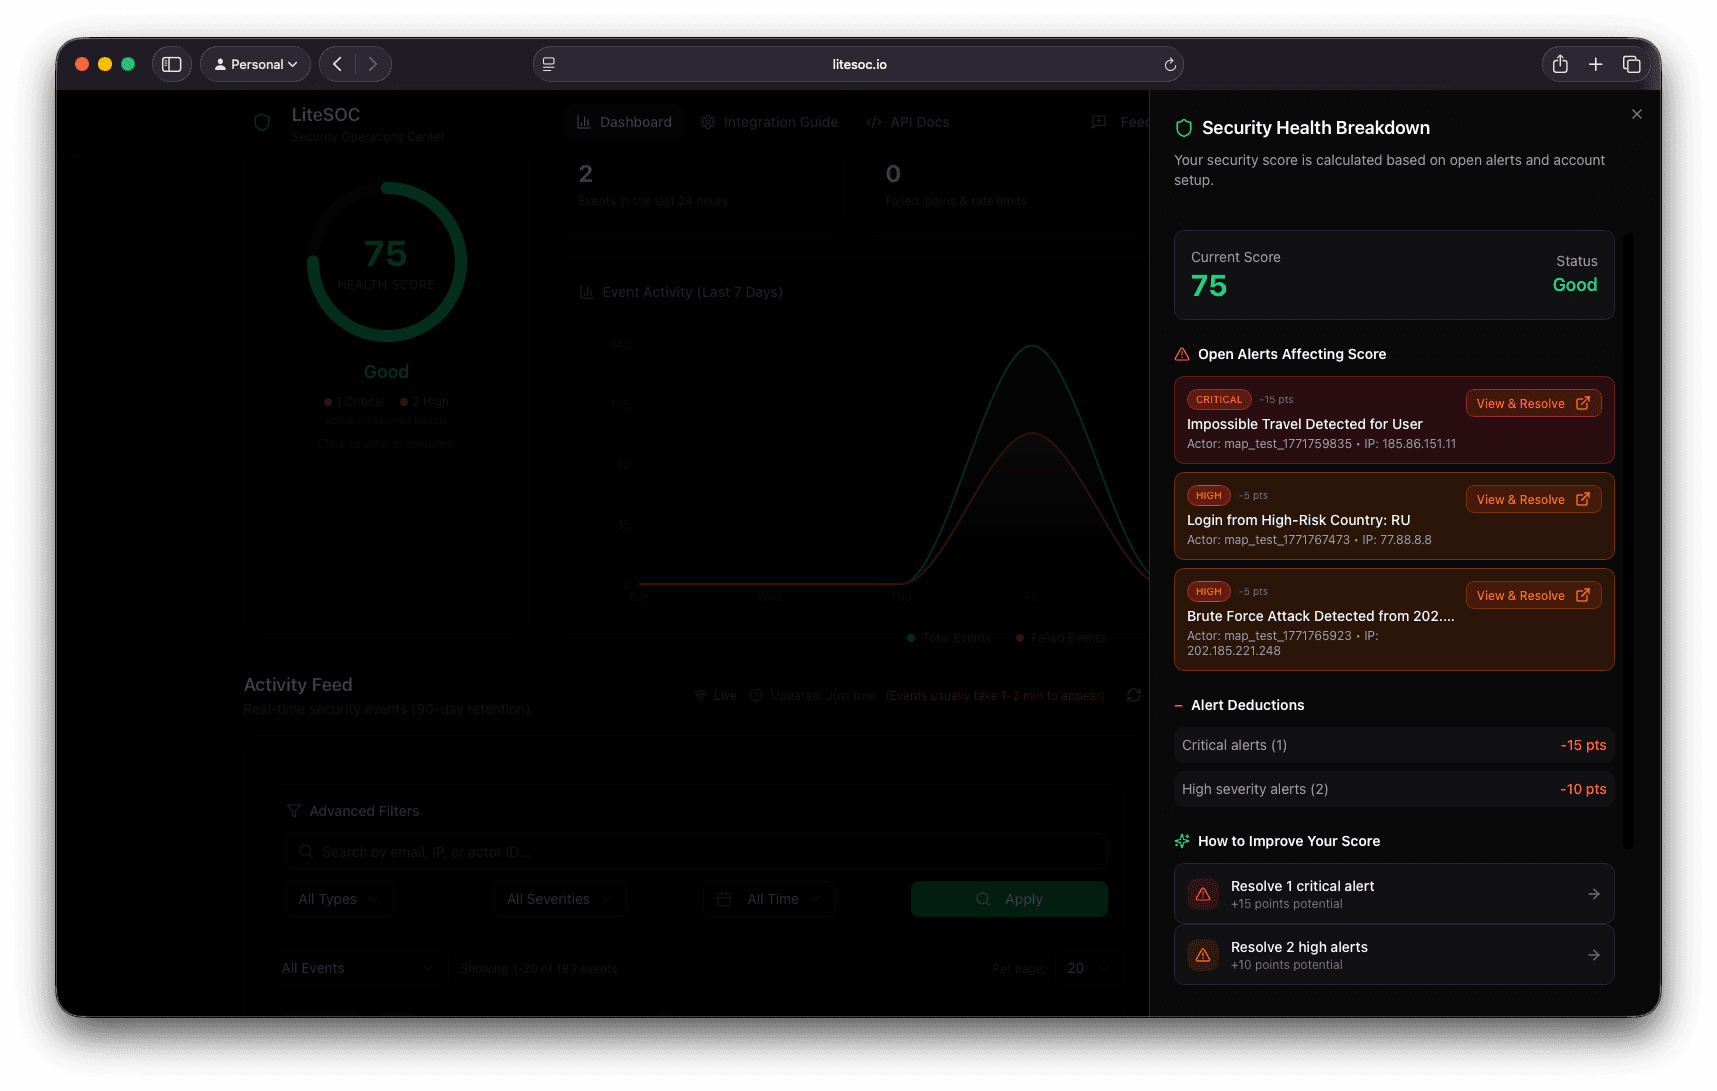The image size is (1717, 1091).
Task: Click View & Resolve on the Impossible Travel alert
Action: coord(1533,403)
